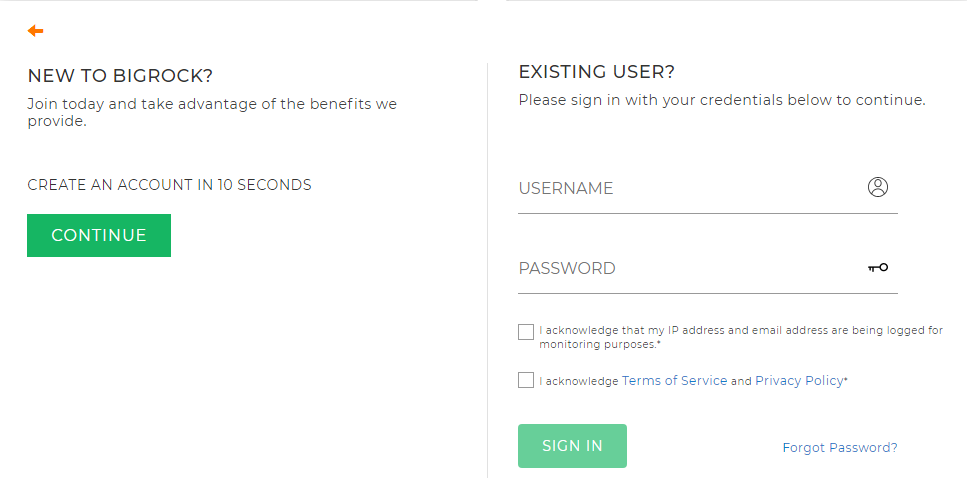Focus the USERNAME input field
Image resolution: width=967 pixels, height=478 pixels.
(x=708, y=189)
